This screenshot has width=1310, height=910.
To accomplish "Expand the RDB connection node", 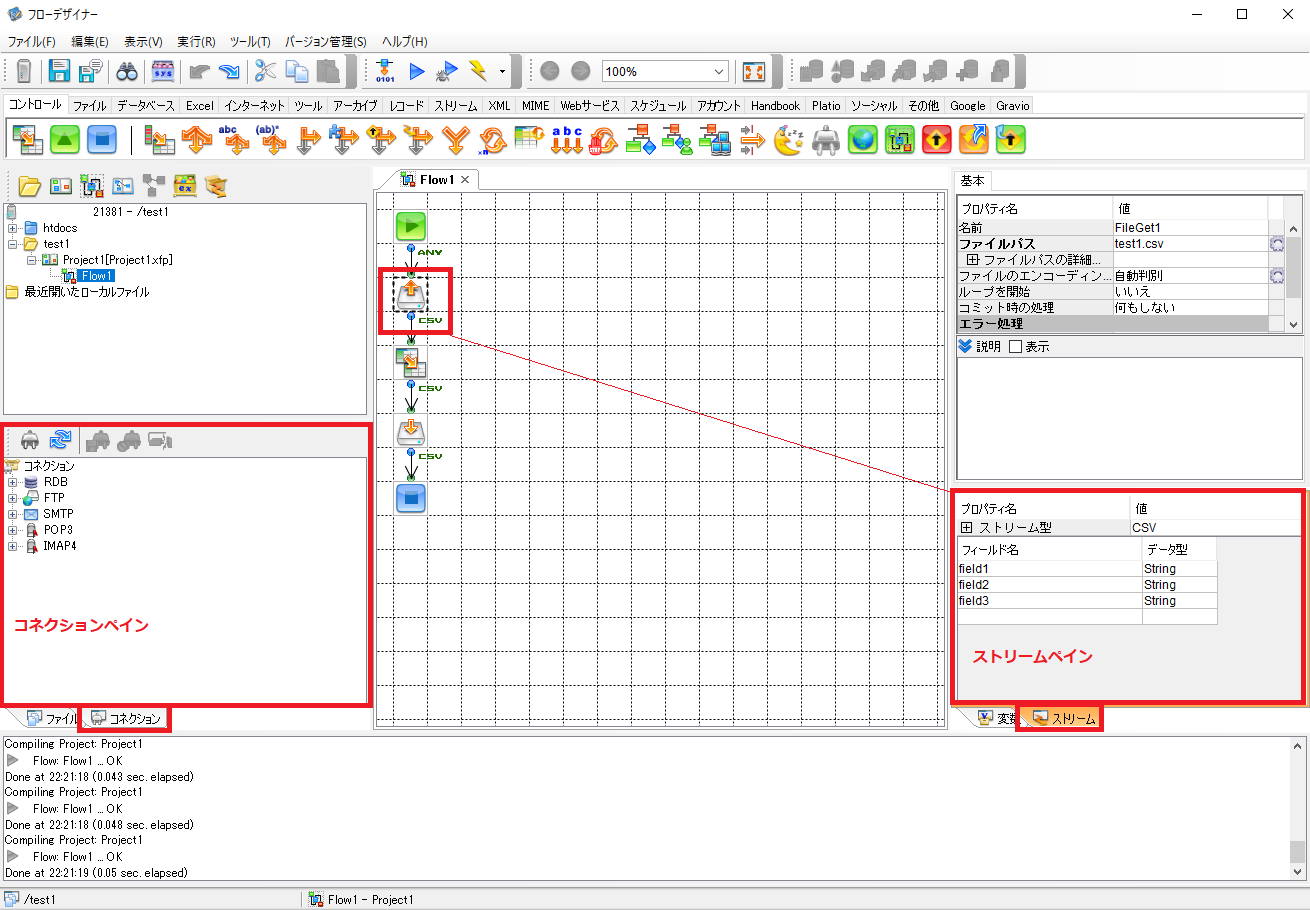I will point(12,482).
